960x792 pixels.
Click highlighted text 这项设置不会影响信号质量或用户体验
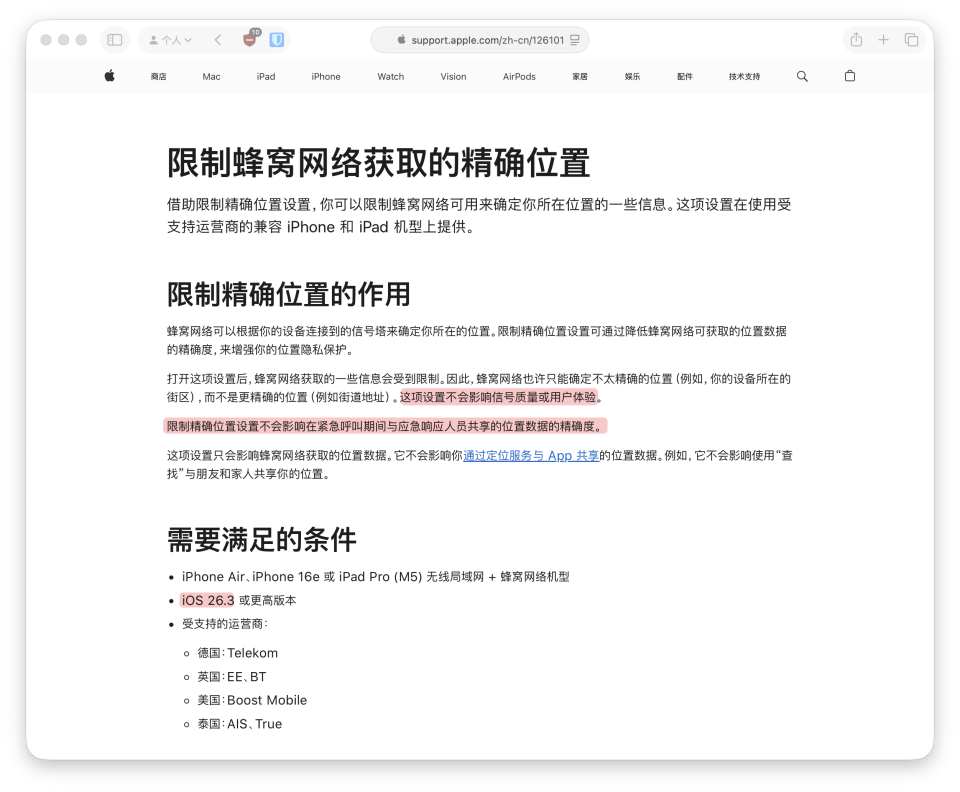(x=498, y=397)
